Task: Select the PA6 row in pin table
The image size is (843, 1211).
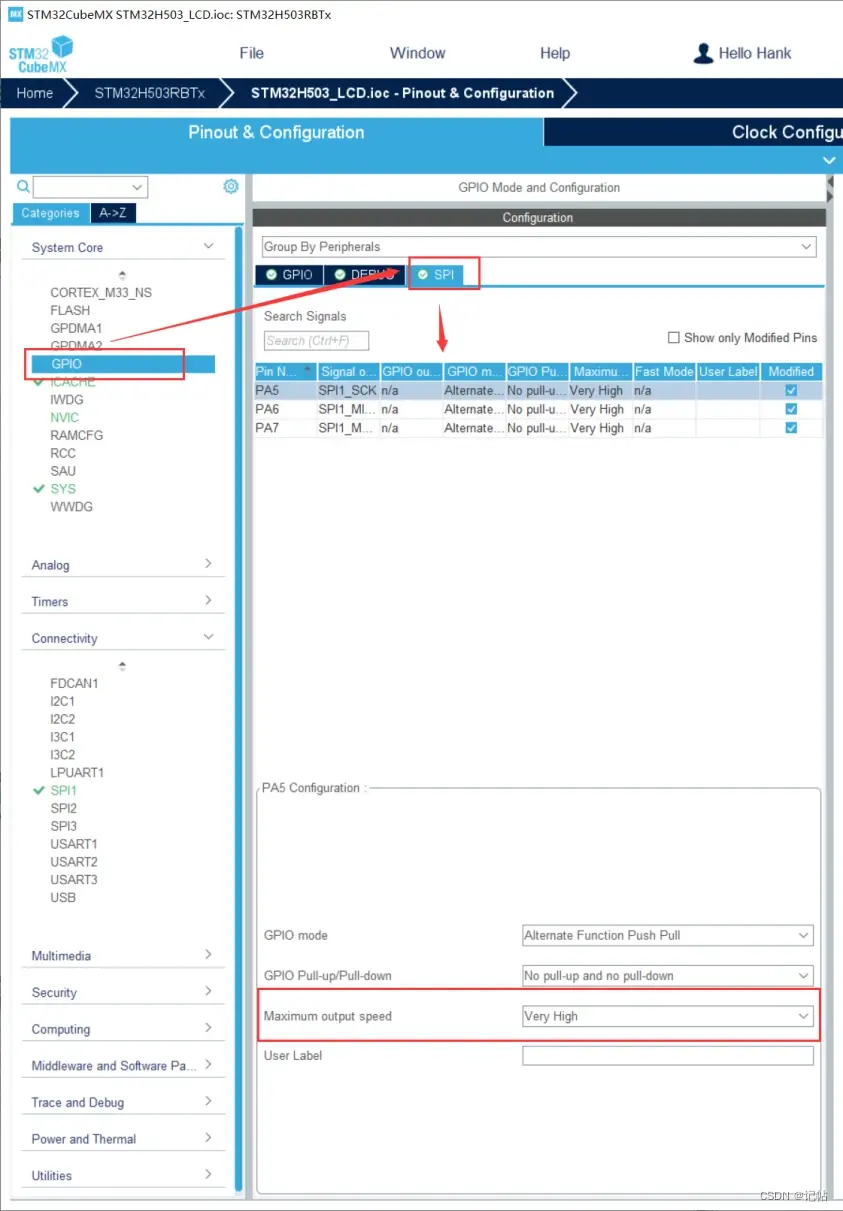Action: point(538,409)
